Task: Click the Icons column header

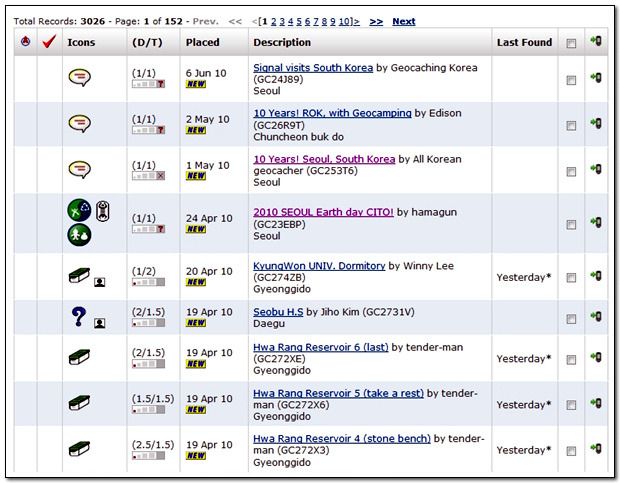Action: (x=81, y=42)
